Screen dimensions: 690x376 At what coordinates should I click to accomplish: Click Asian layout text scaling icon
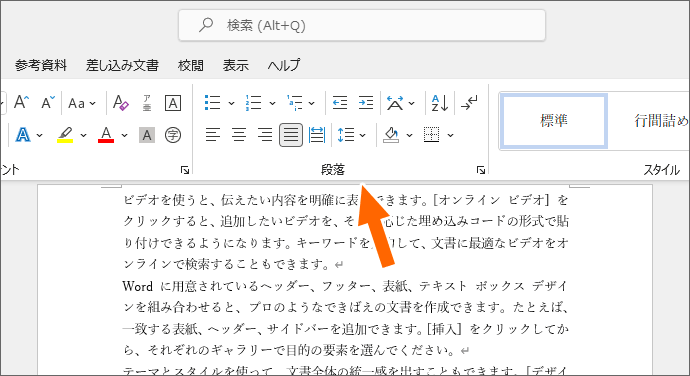point(395,103)
